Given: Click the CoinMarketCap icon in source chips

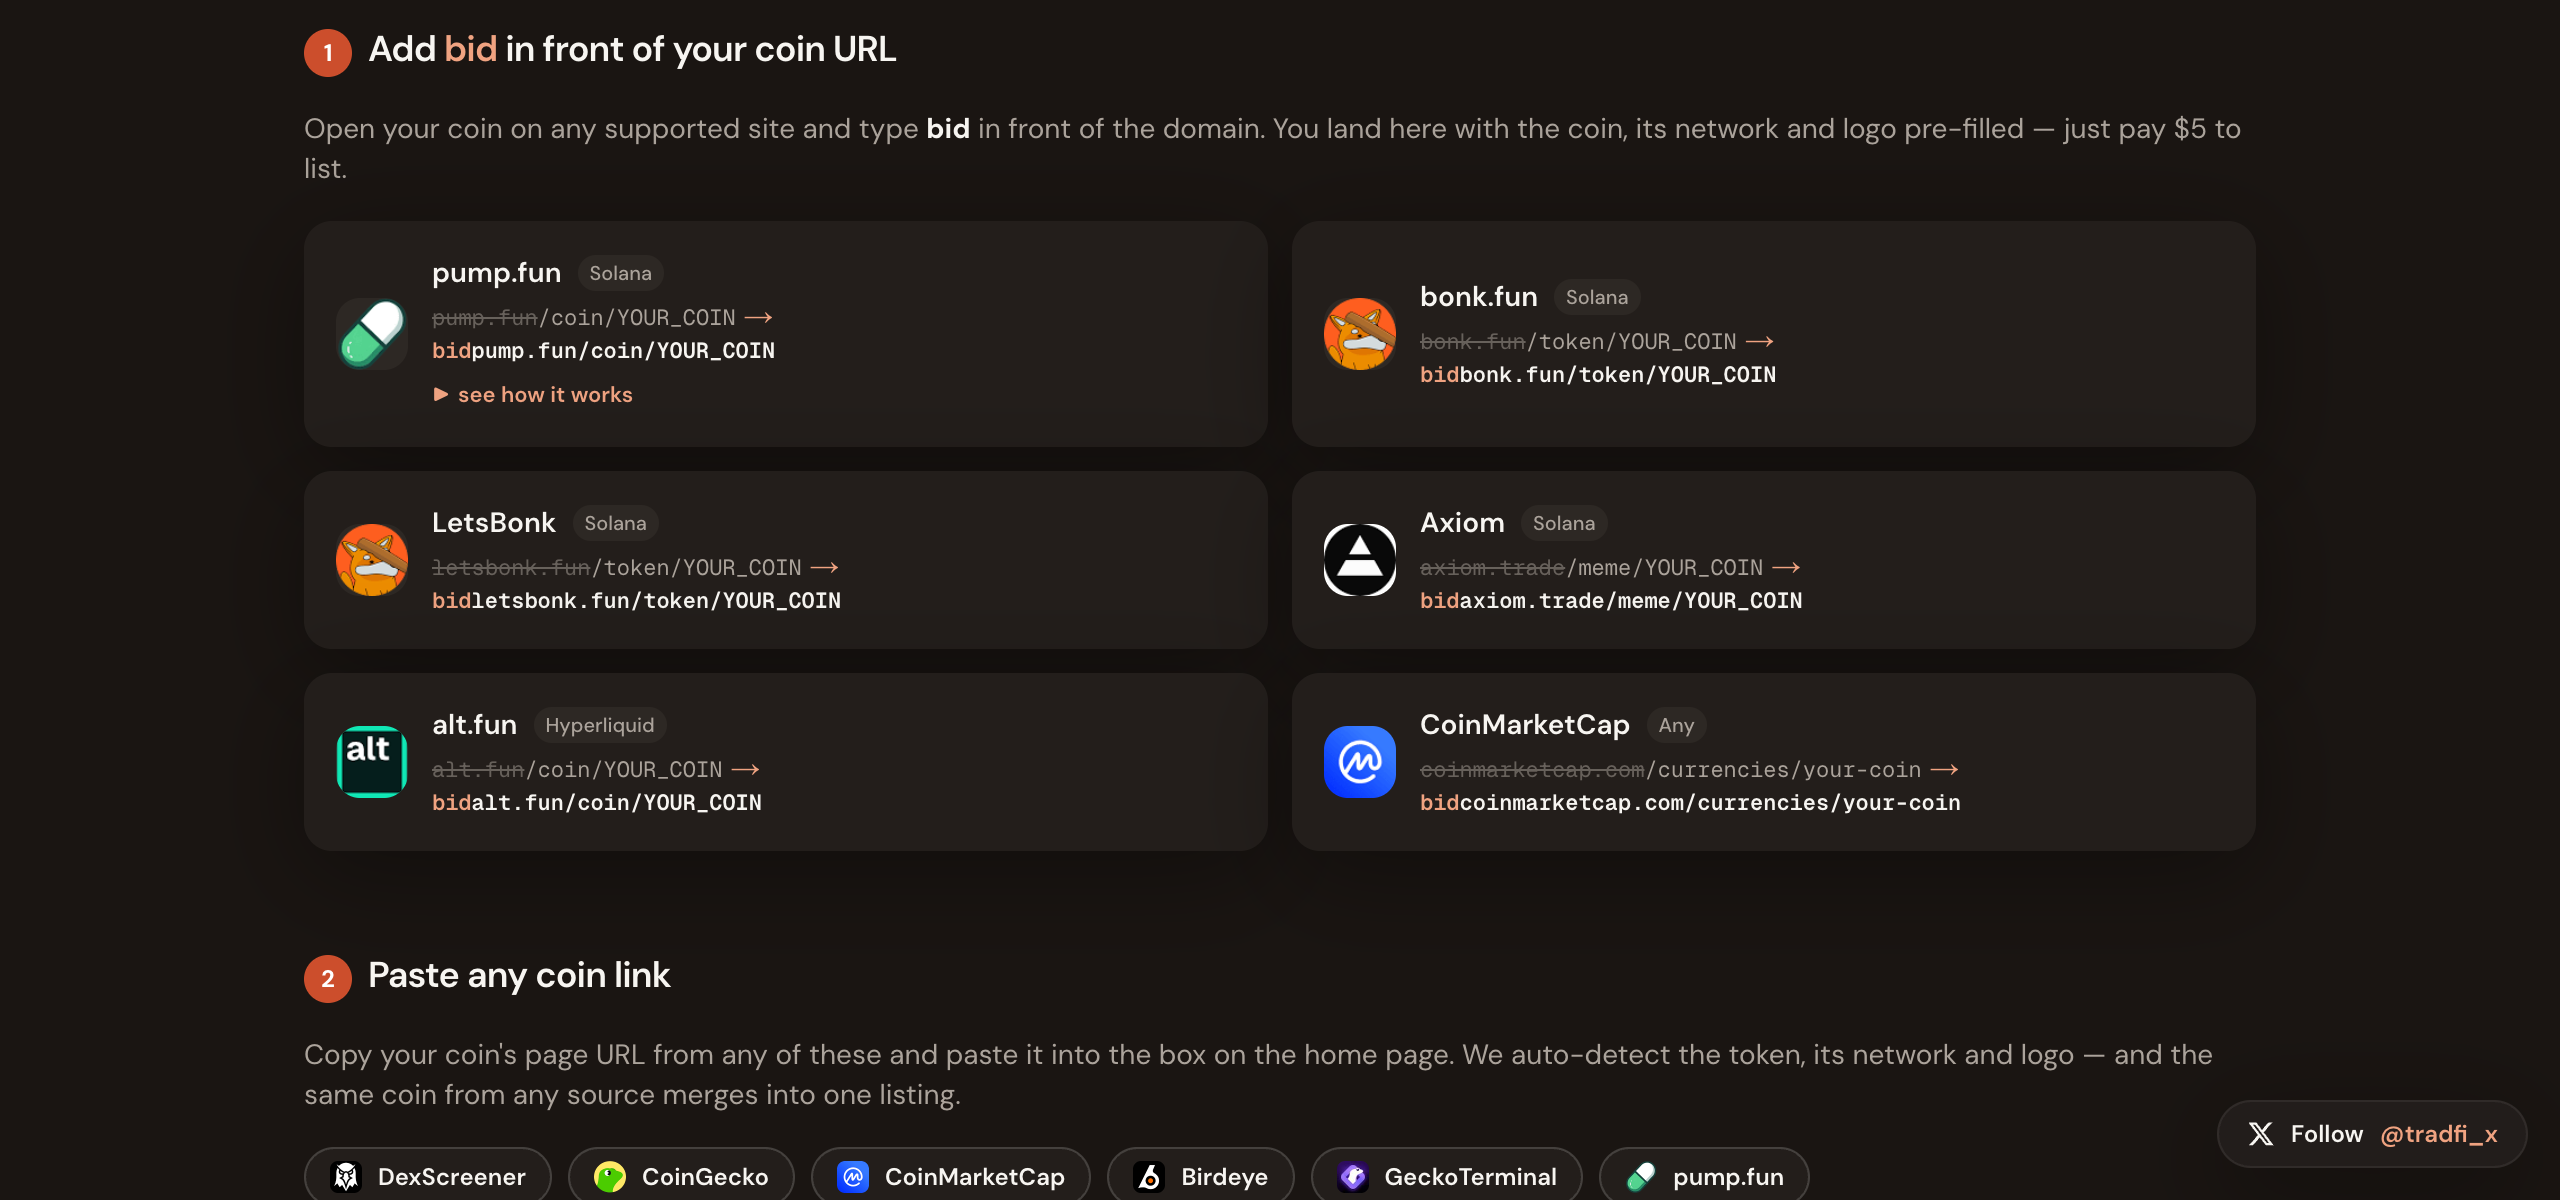Looking at the screenshot, I should 853,1177.
